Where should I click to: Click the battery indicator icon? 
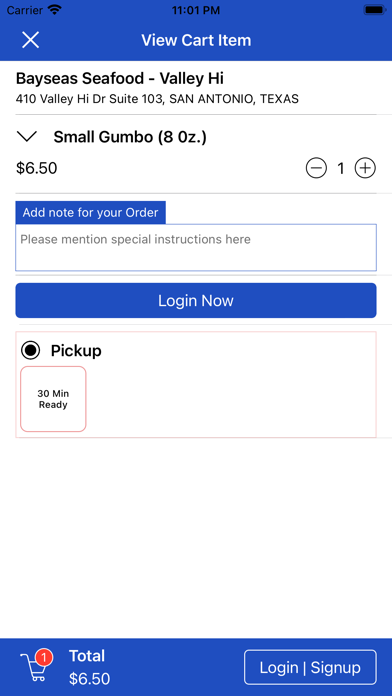[375, 9]
